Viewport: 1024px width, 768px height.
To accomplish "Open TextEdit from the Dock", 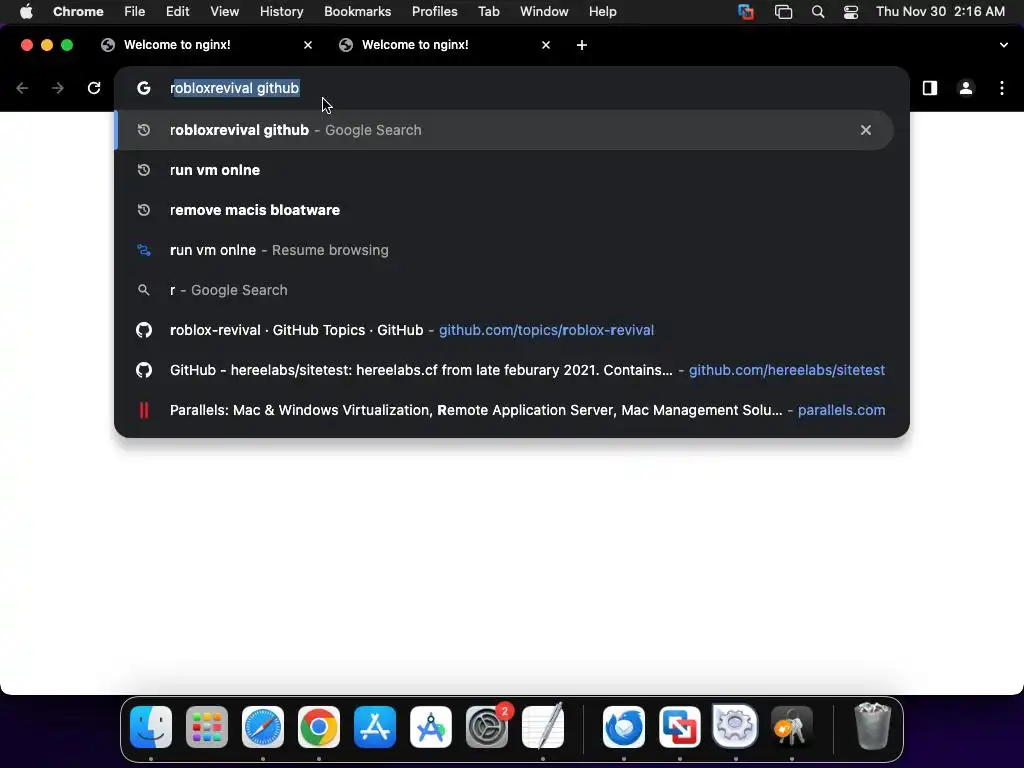I will pyautogui.click(x=543, y=727).
